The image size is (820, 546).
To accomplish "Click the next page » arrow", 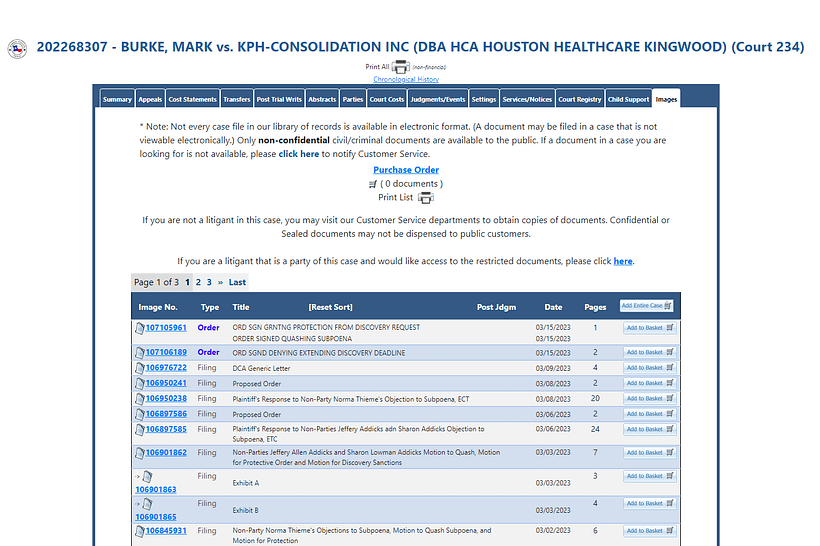I will point(221,282).
